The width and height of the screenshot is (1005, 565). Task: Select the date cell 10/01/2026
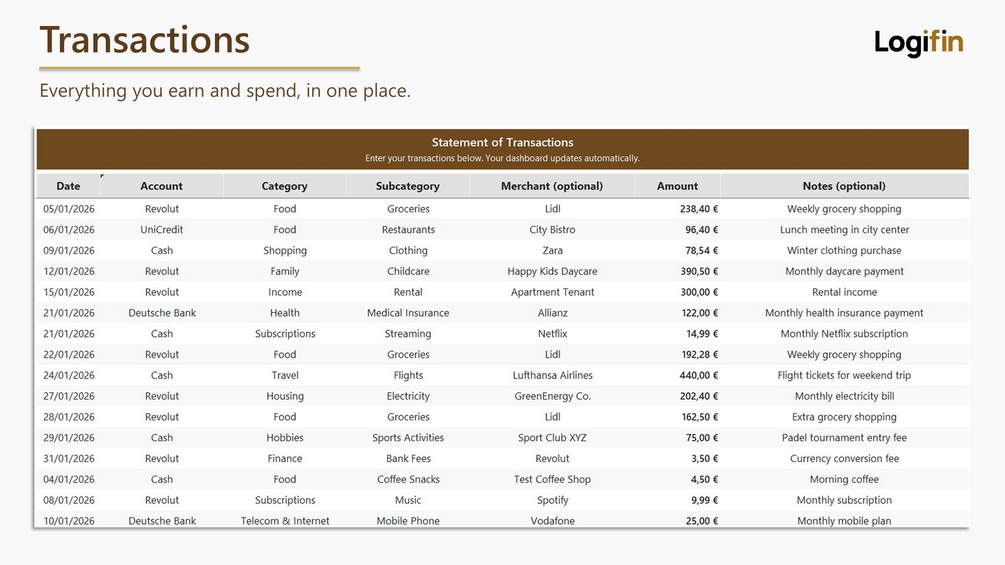69,520
